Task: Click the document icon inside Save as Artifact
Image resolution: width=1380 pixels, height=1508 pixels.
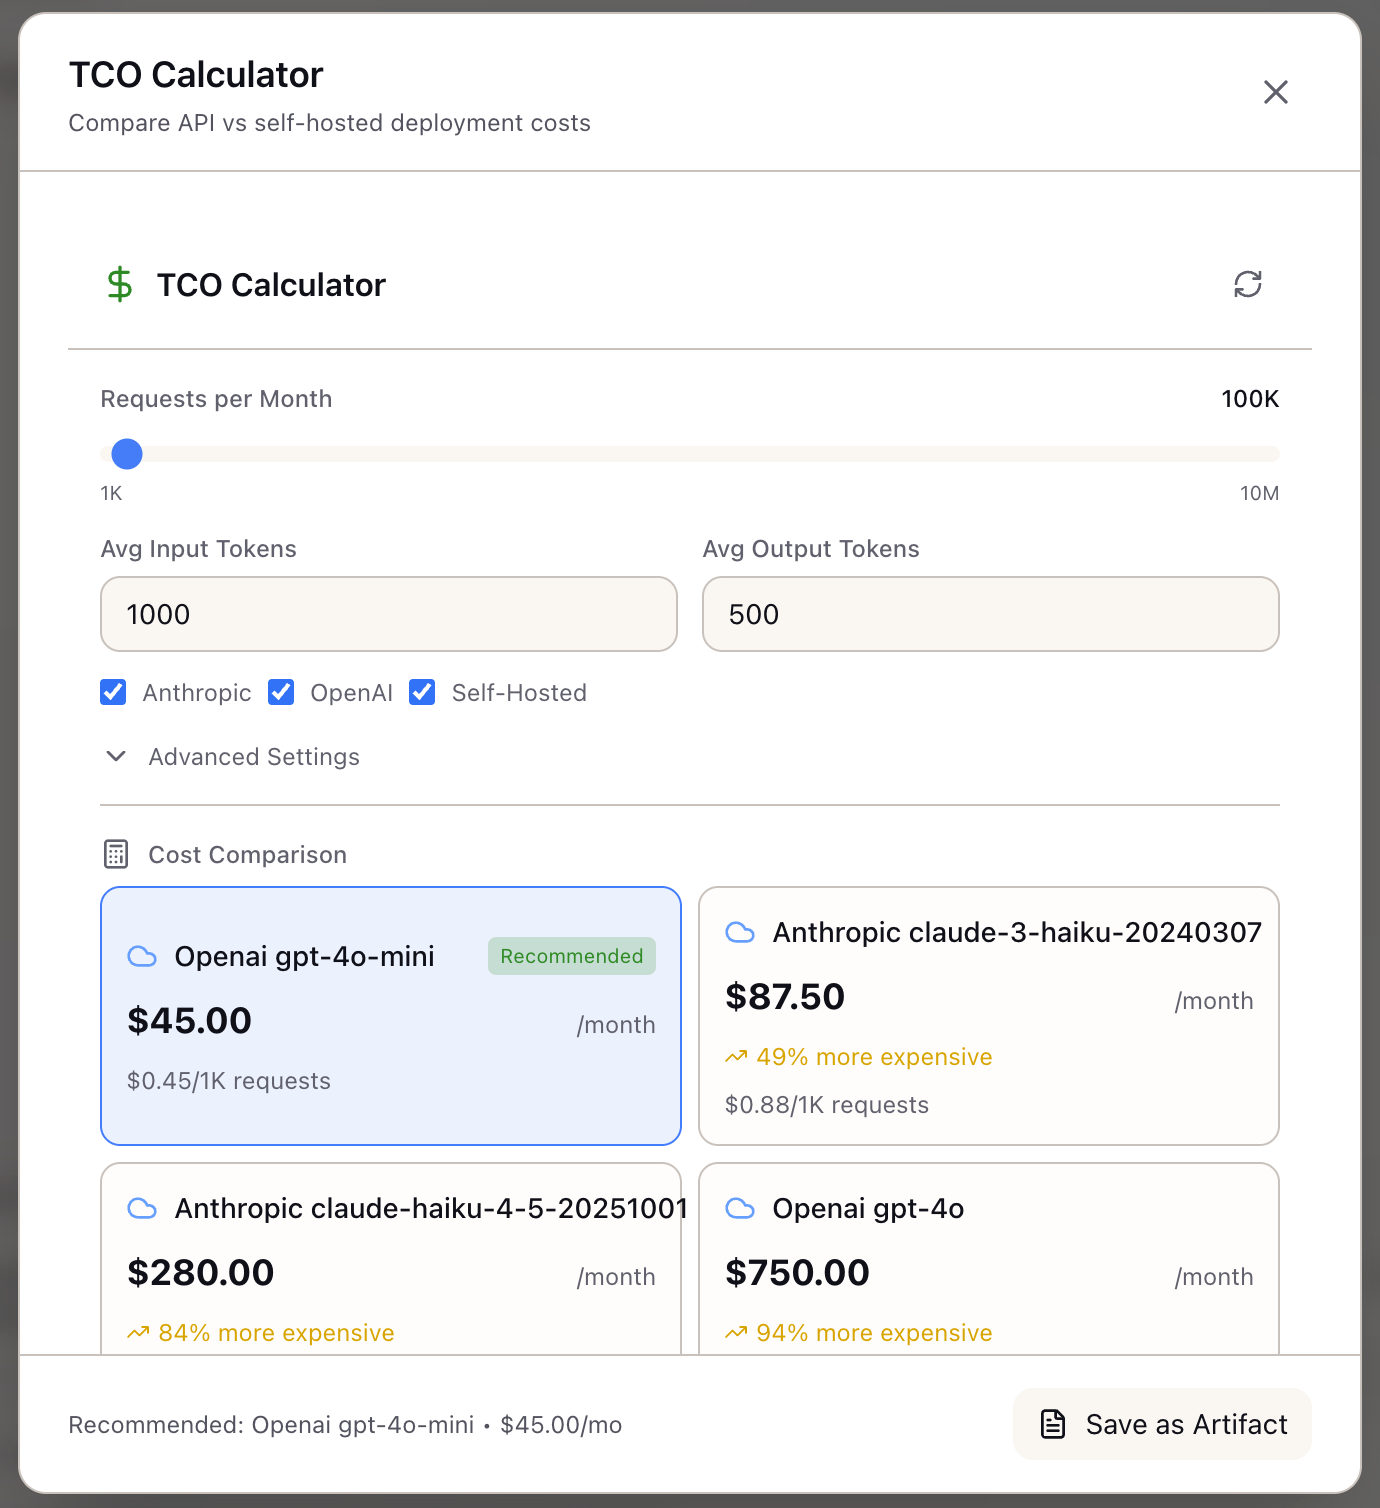Action: pos(1052,1424)
